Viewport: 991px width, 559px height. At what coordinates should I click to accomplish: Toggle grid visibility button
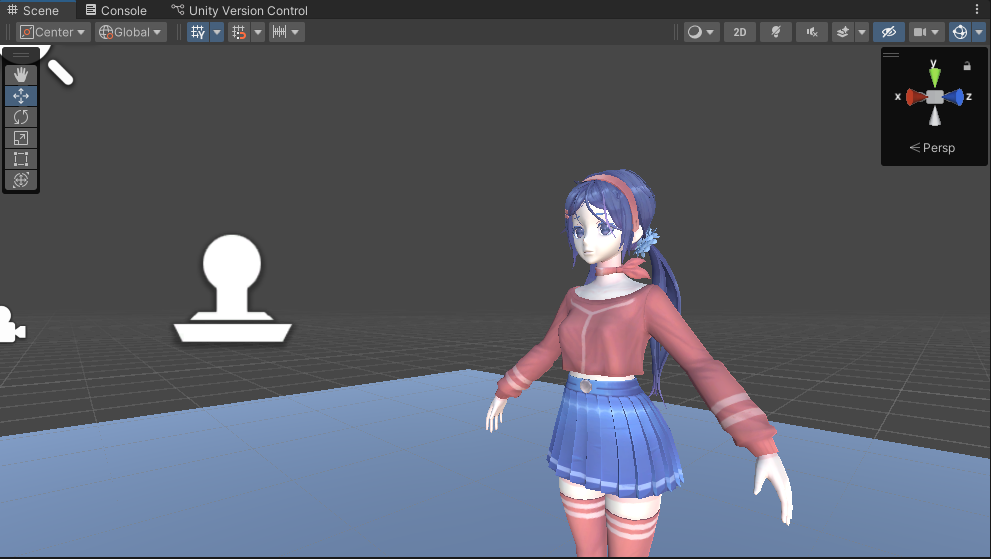click(198, 32)
